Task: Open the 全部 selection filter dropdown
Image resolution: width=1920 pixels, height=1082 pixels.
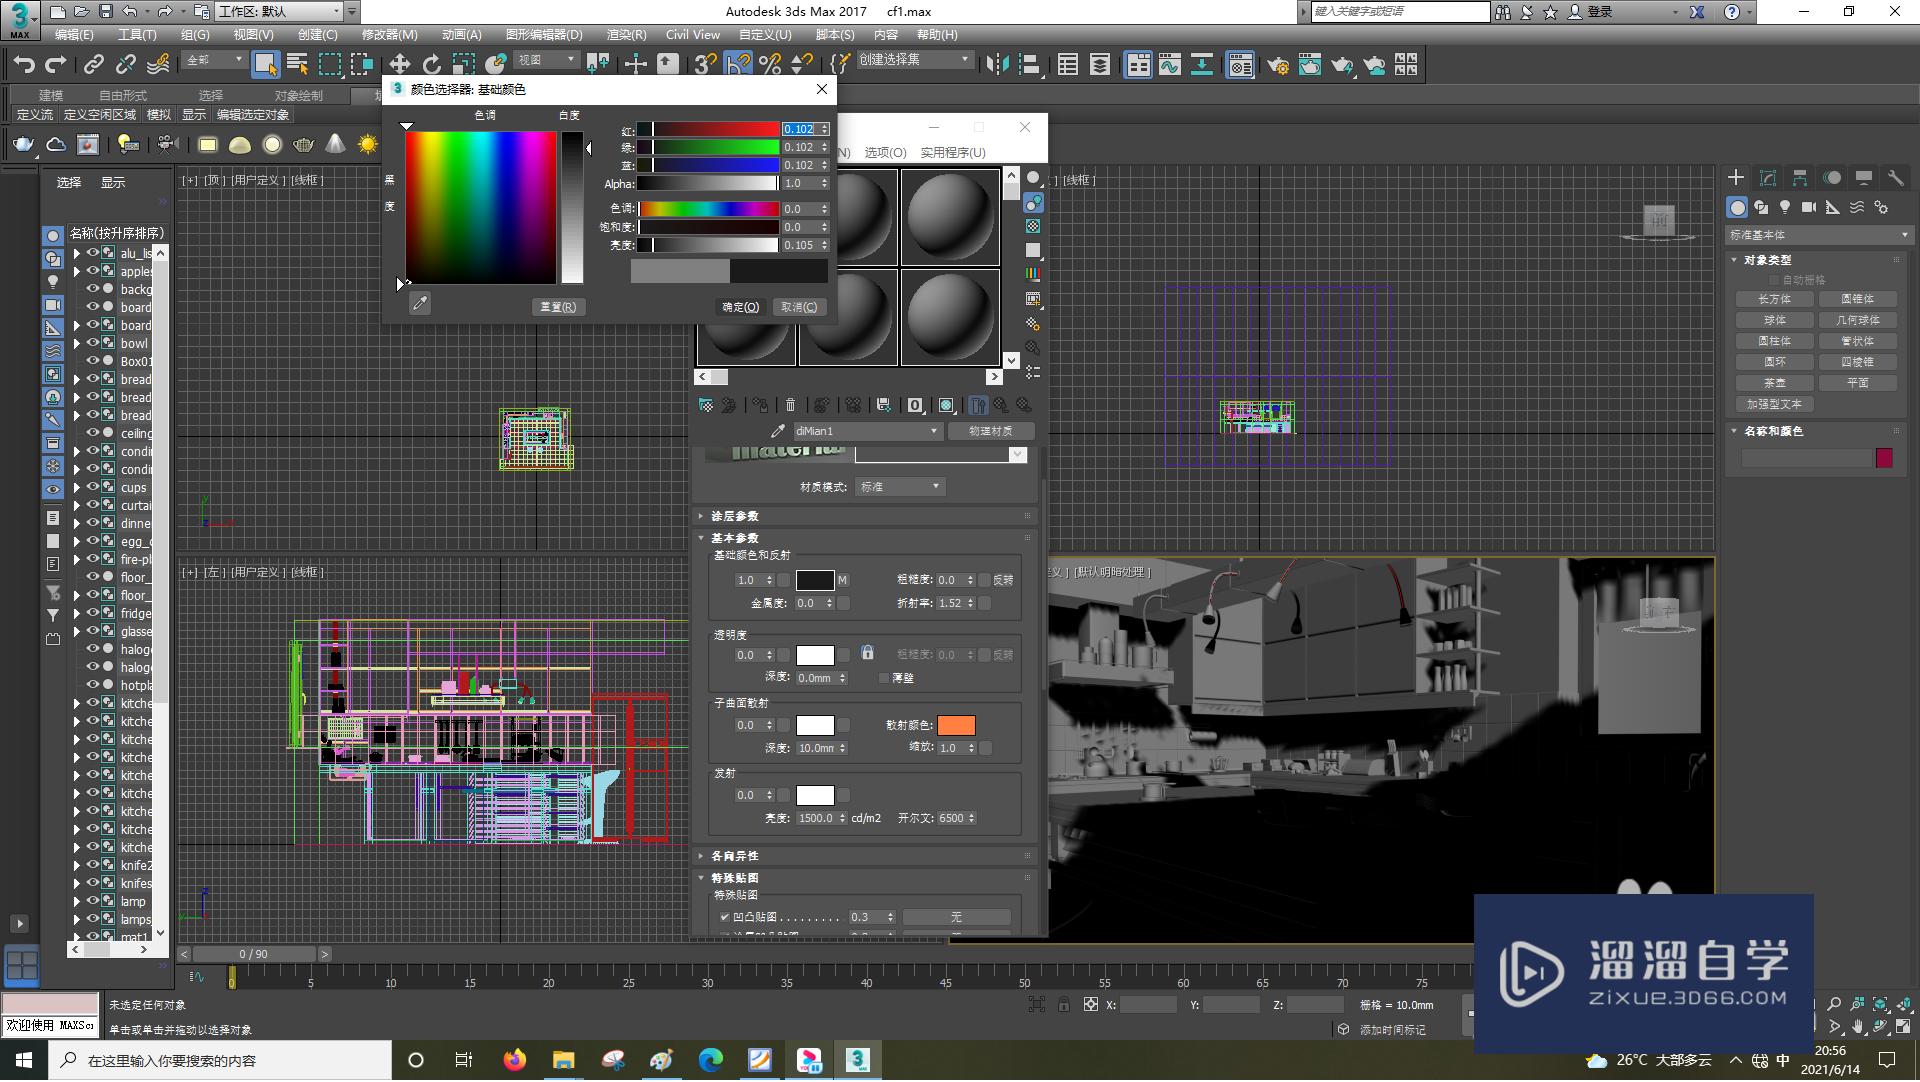Action: tap(215, 61)
